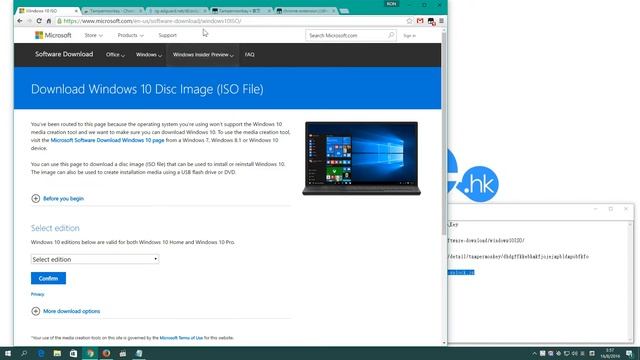Image resolution: width=640 pixels, height=360 pixels.
Task: Switch to the adguard.net tab
Action: [x=177, y=11]
